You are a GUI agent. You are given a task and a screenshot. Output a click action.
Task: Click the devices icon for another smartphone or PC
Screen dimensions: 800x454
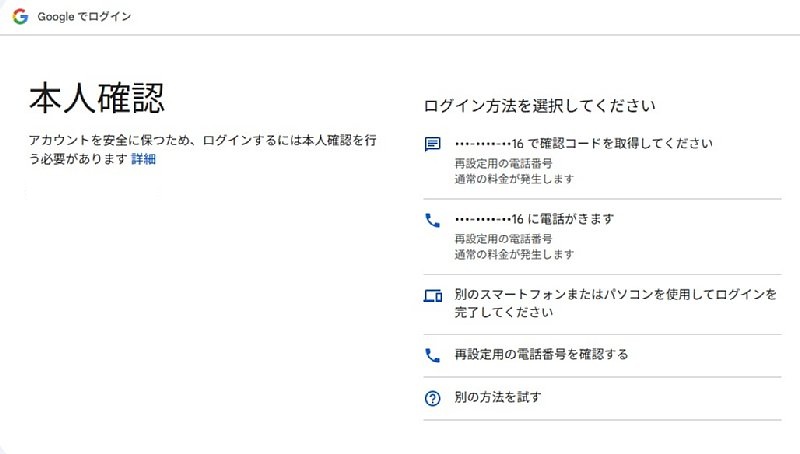pos(433,296)
